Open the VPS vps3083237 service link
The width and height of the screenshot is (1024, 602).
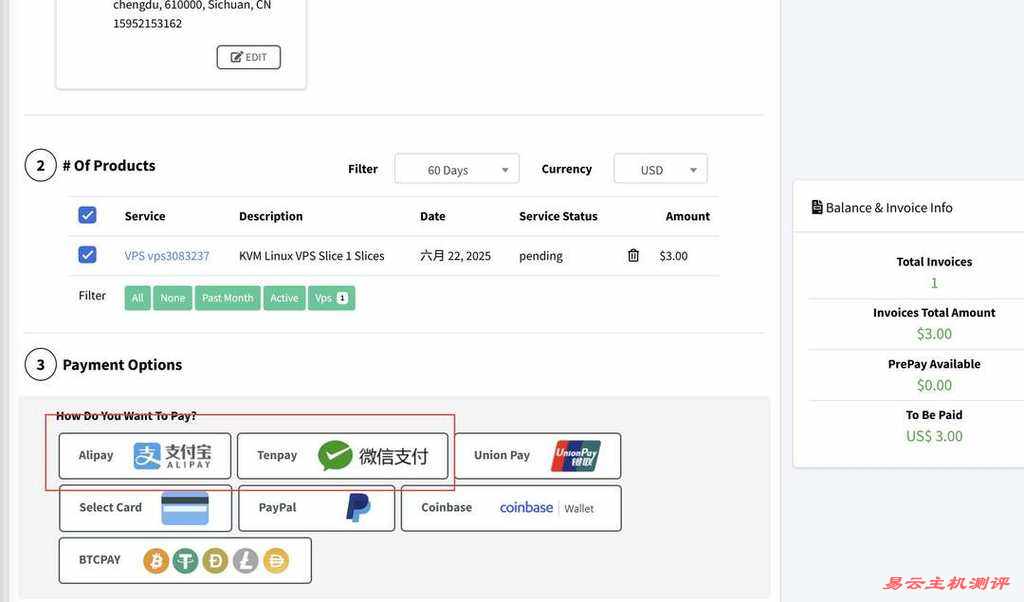(167, 256)
